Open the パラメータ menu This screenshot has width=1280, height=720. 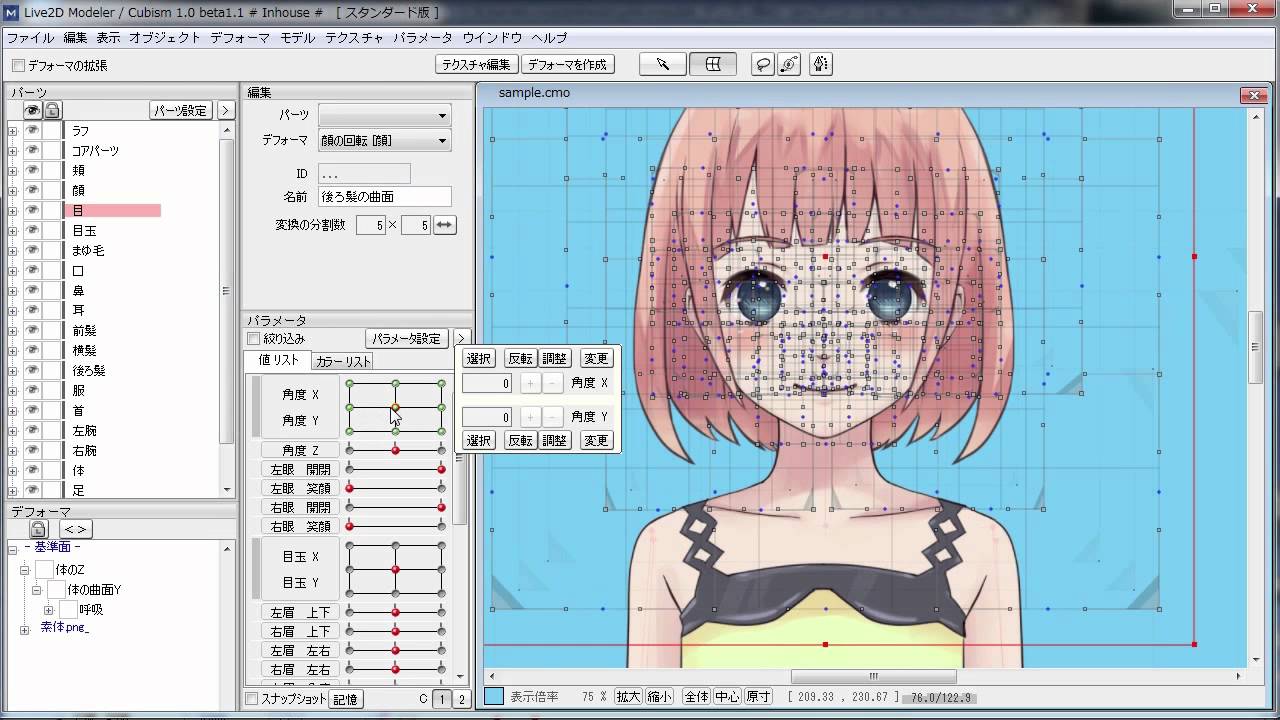(x=423, y=38)
